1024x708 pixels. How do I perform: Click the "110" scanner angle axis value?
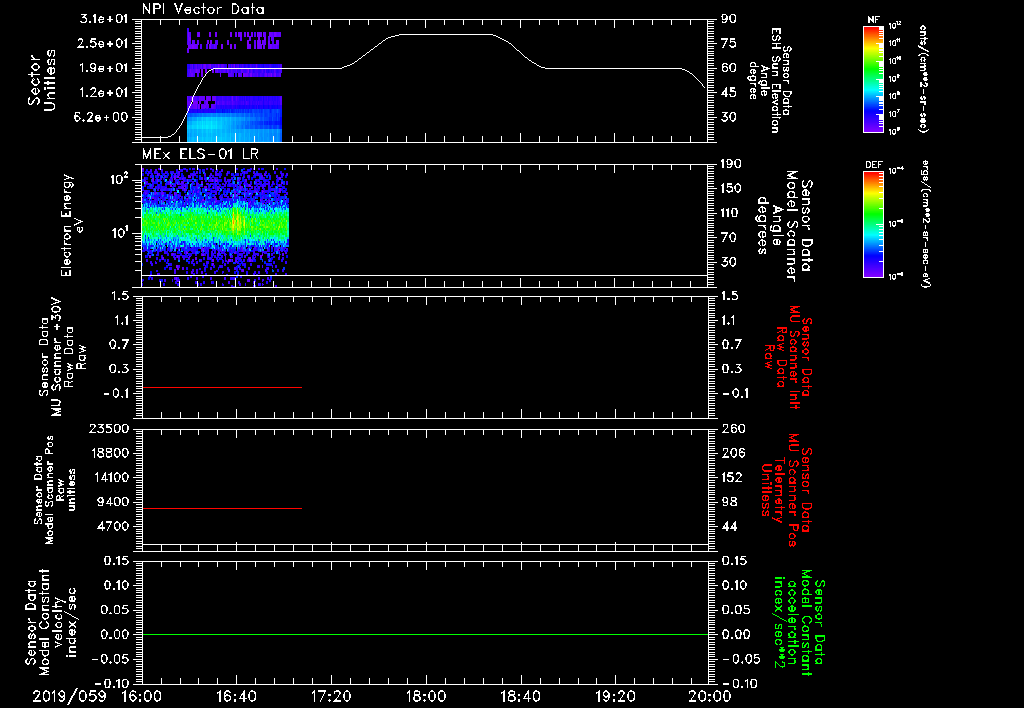732,213
